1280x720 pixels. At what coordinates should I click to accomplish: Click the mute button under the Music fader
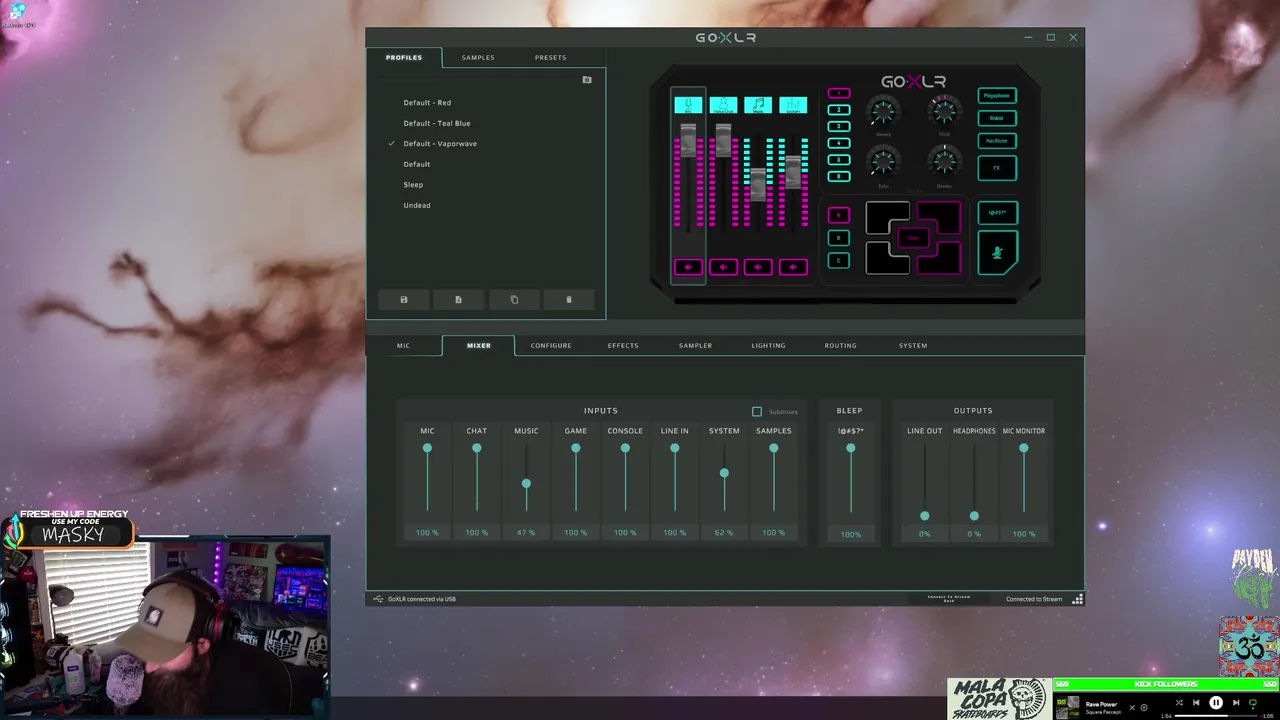point(758,267)
